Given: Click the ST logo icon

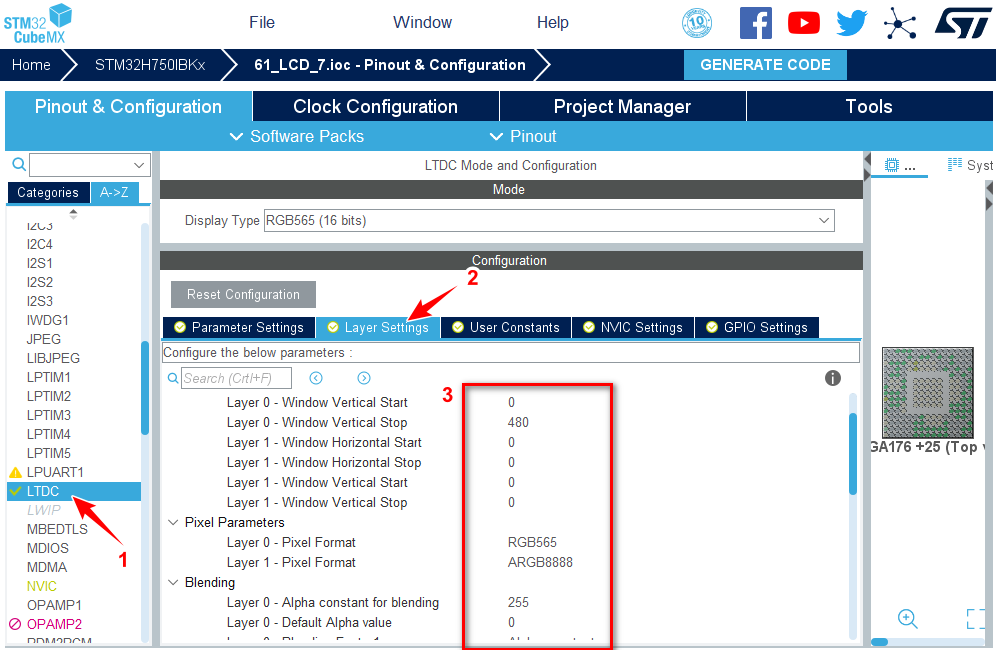Looking at the screenshot, I should coord(963,23).
